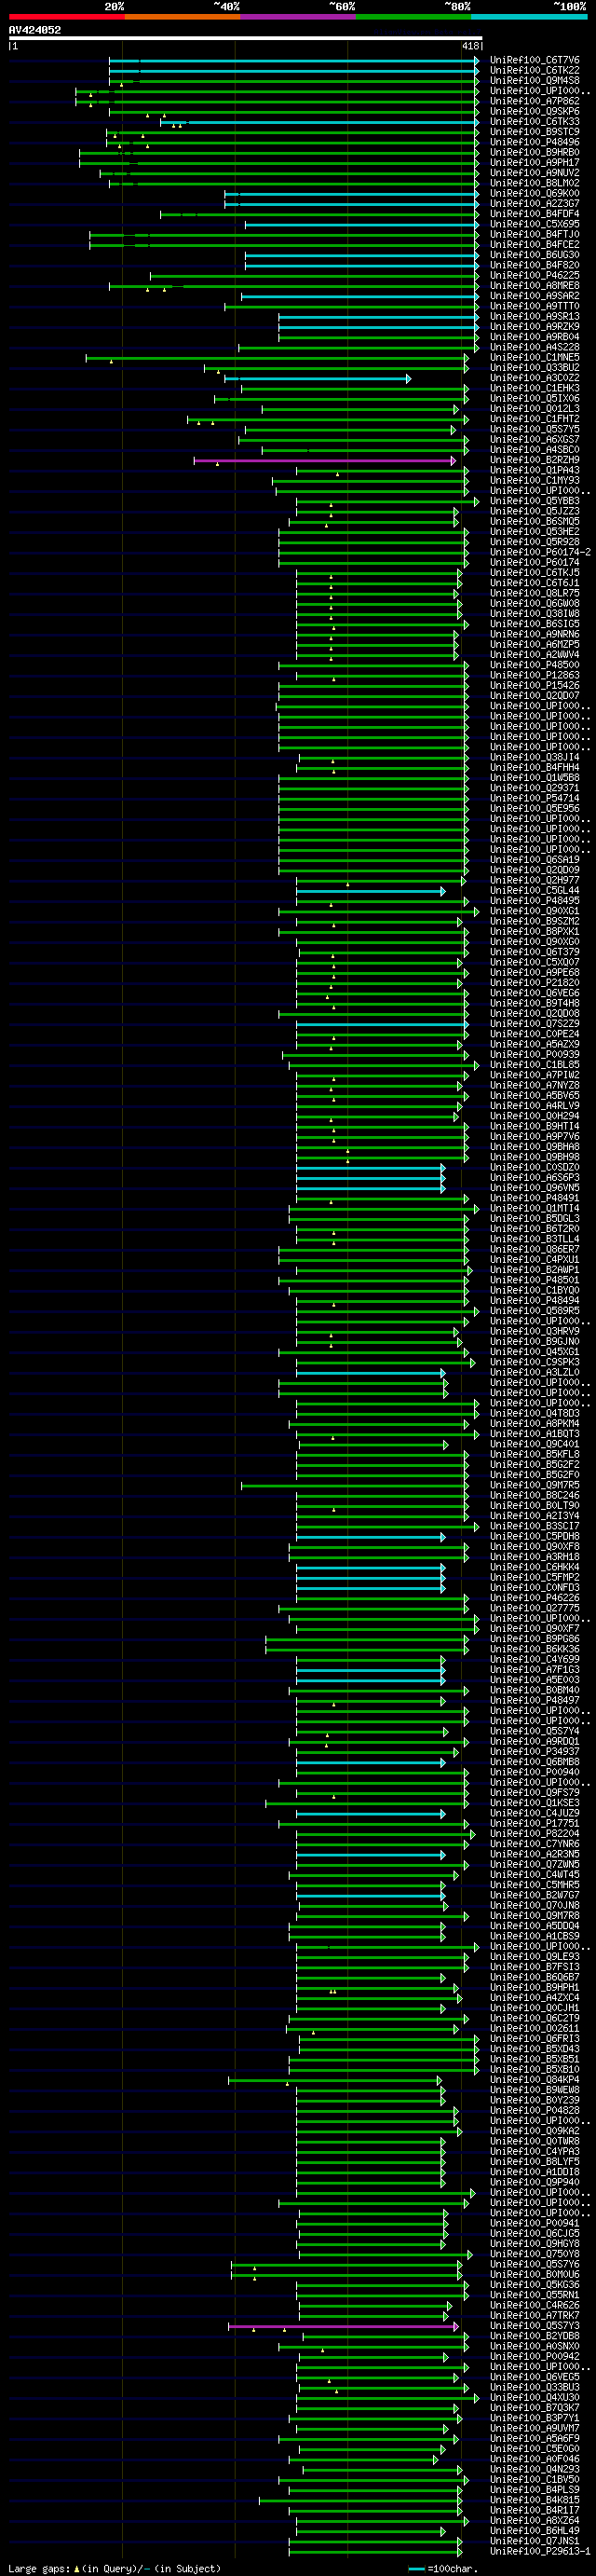
Task: Open hit UniRef100_P60174-2
Action: coord(540,552)
